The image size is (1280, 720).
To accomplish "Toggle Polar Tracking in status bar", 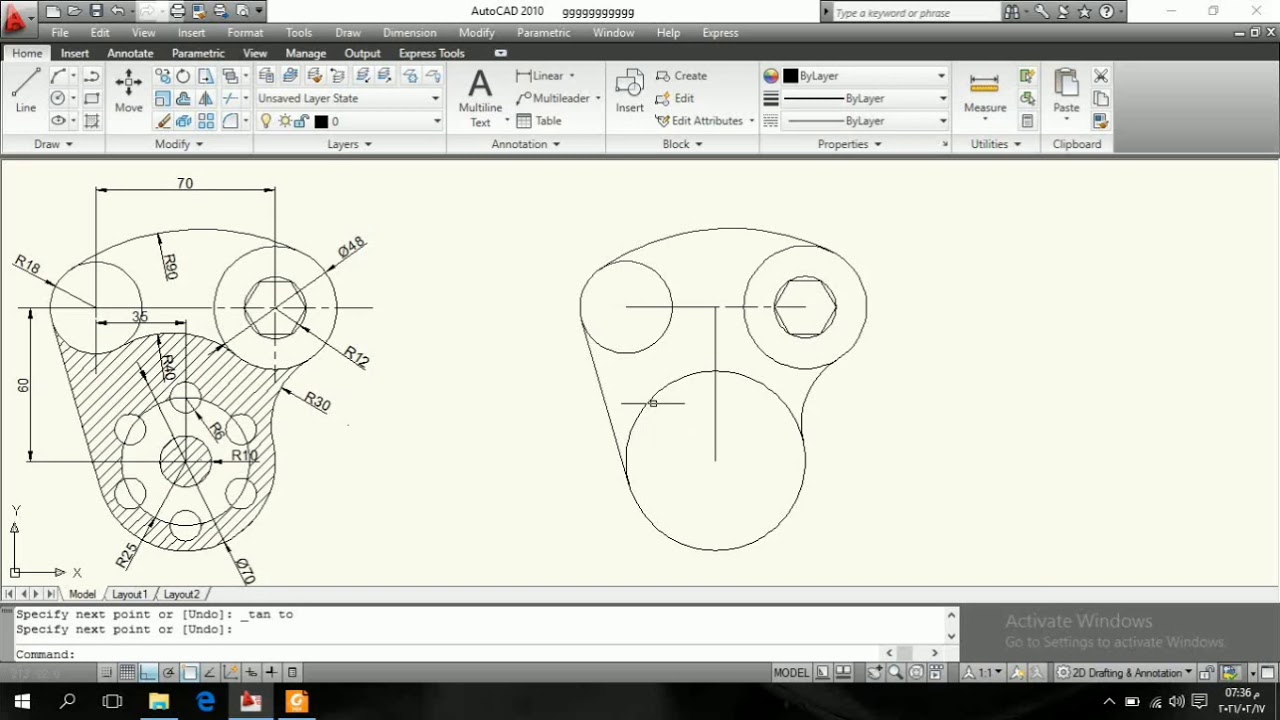I will (169, 672).
